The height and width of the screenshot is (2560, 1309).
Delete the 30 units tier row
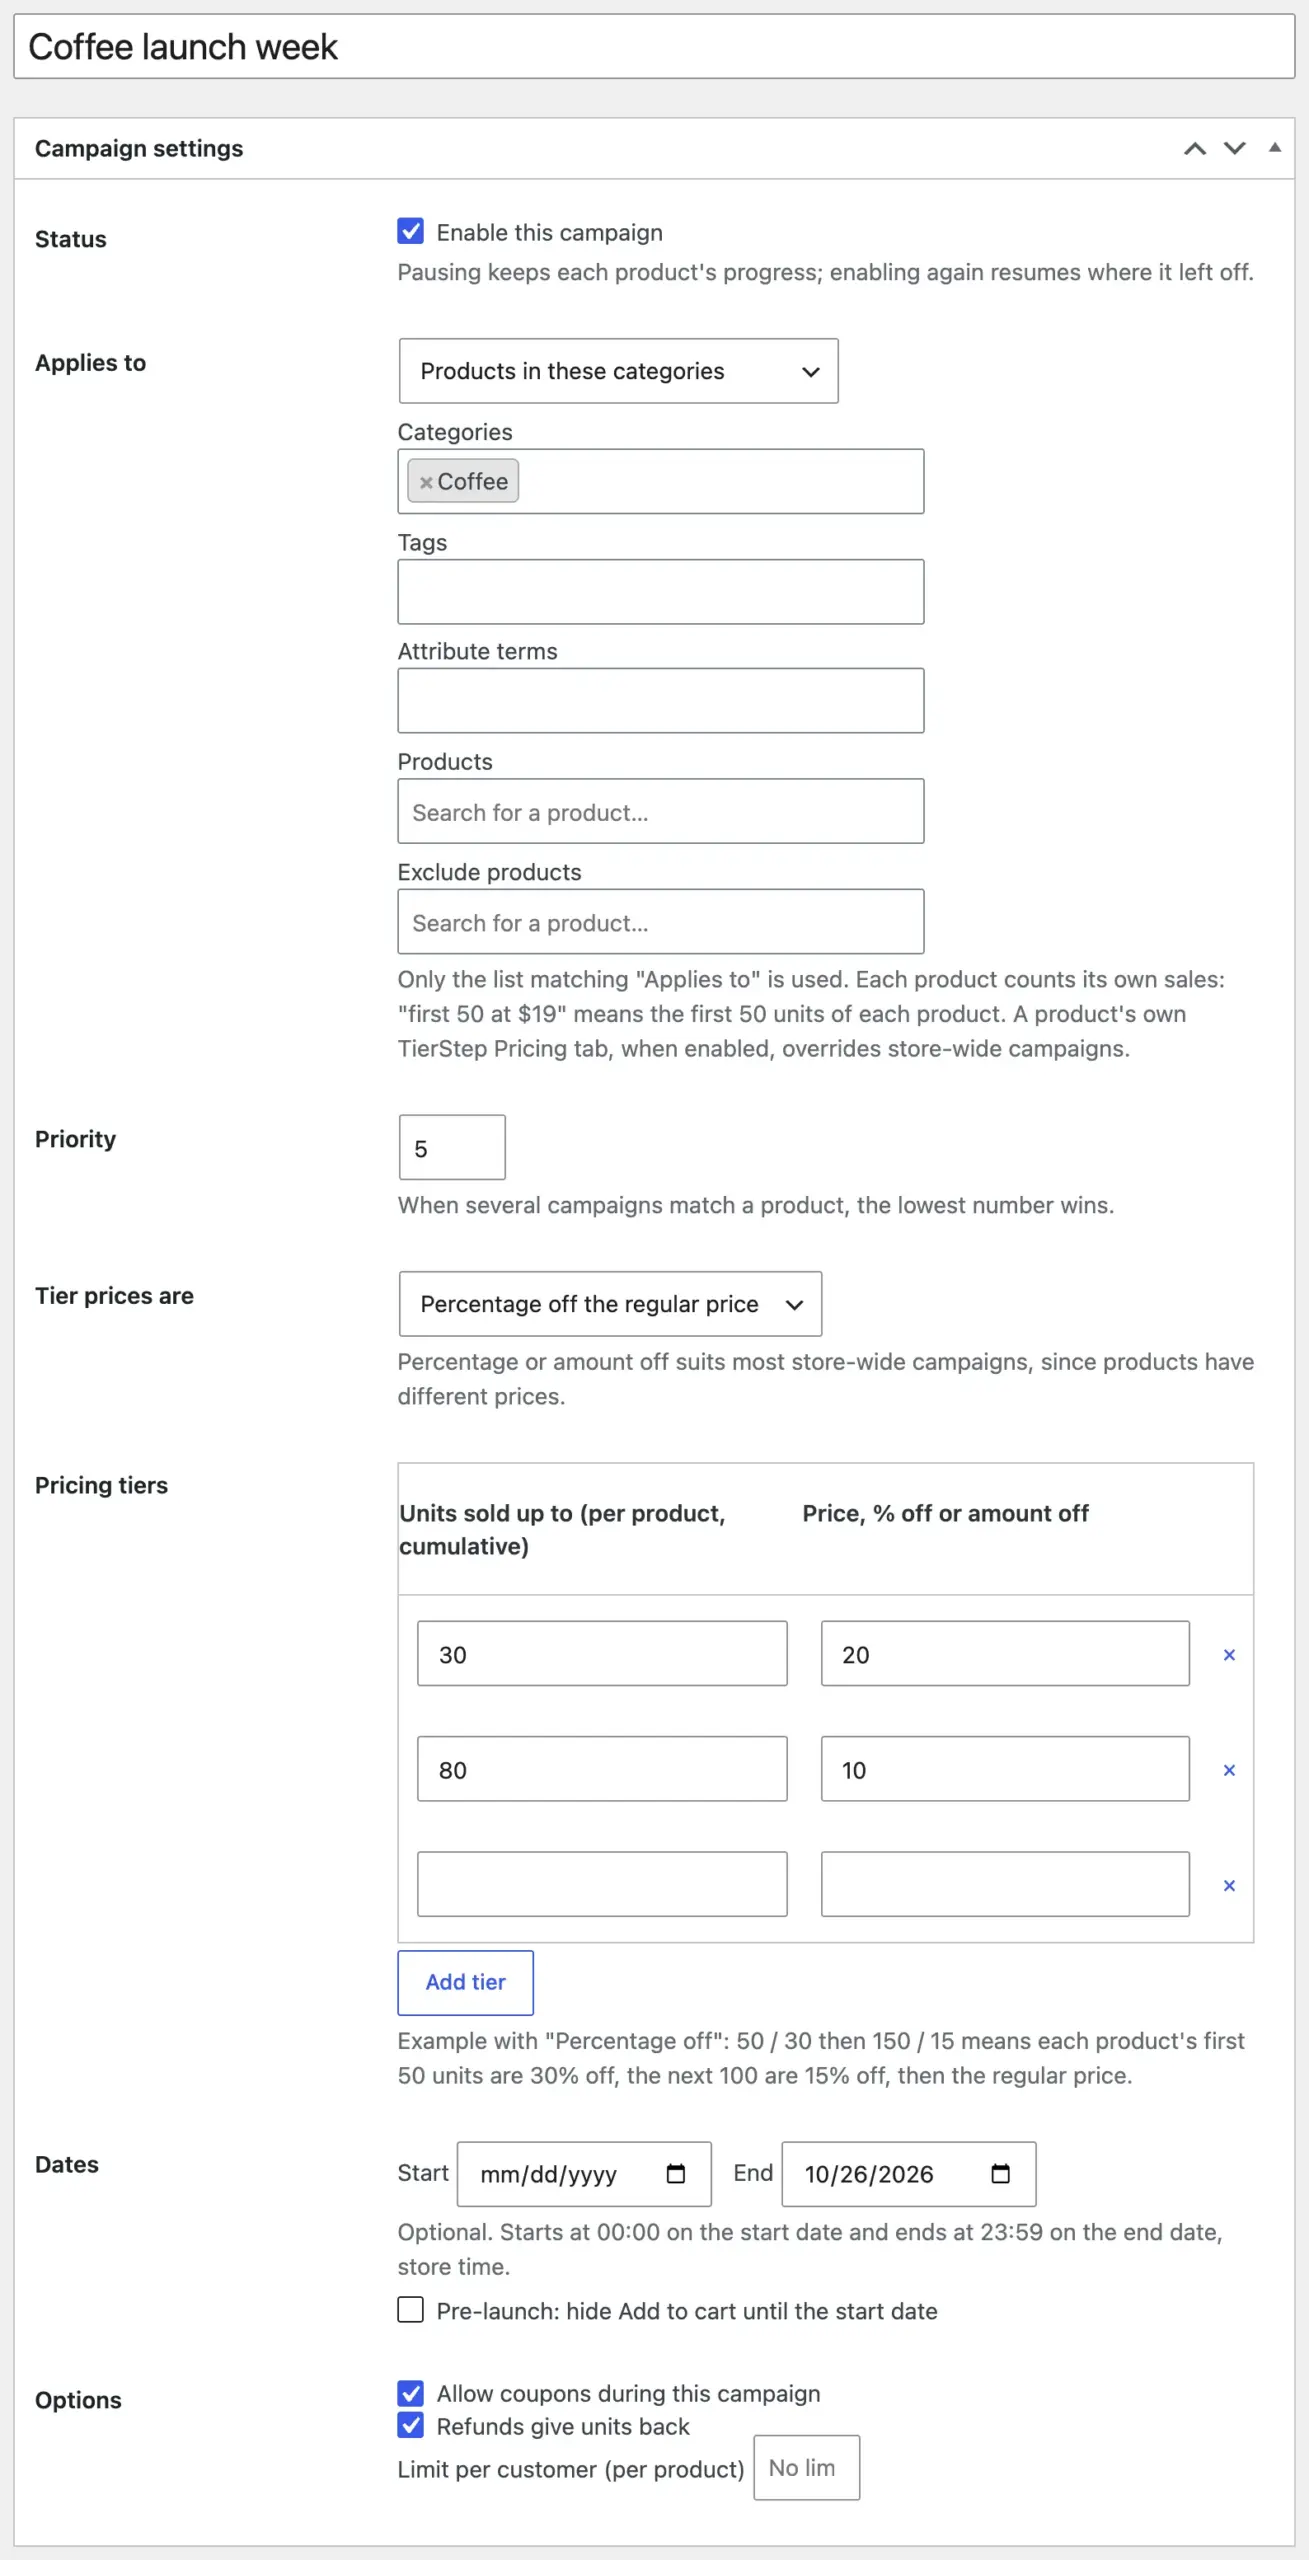[1229, 1655]
